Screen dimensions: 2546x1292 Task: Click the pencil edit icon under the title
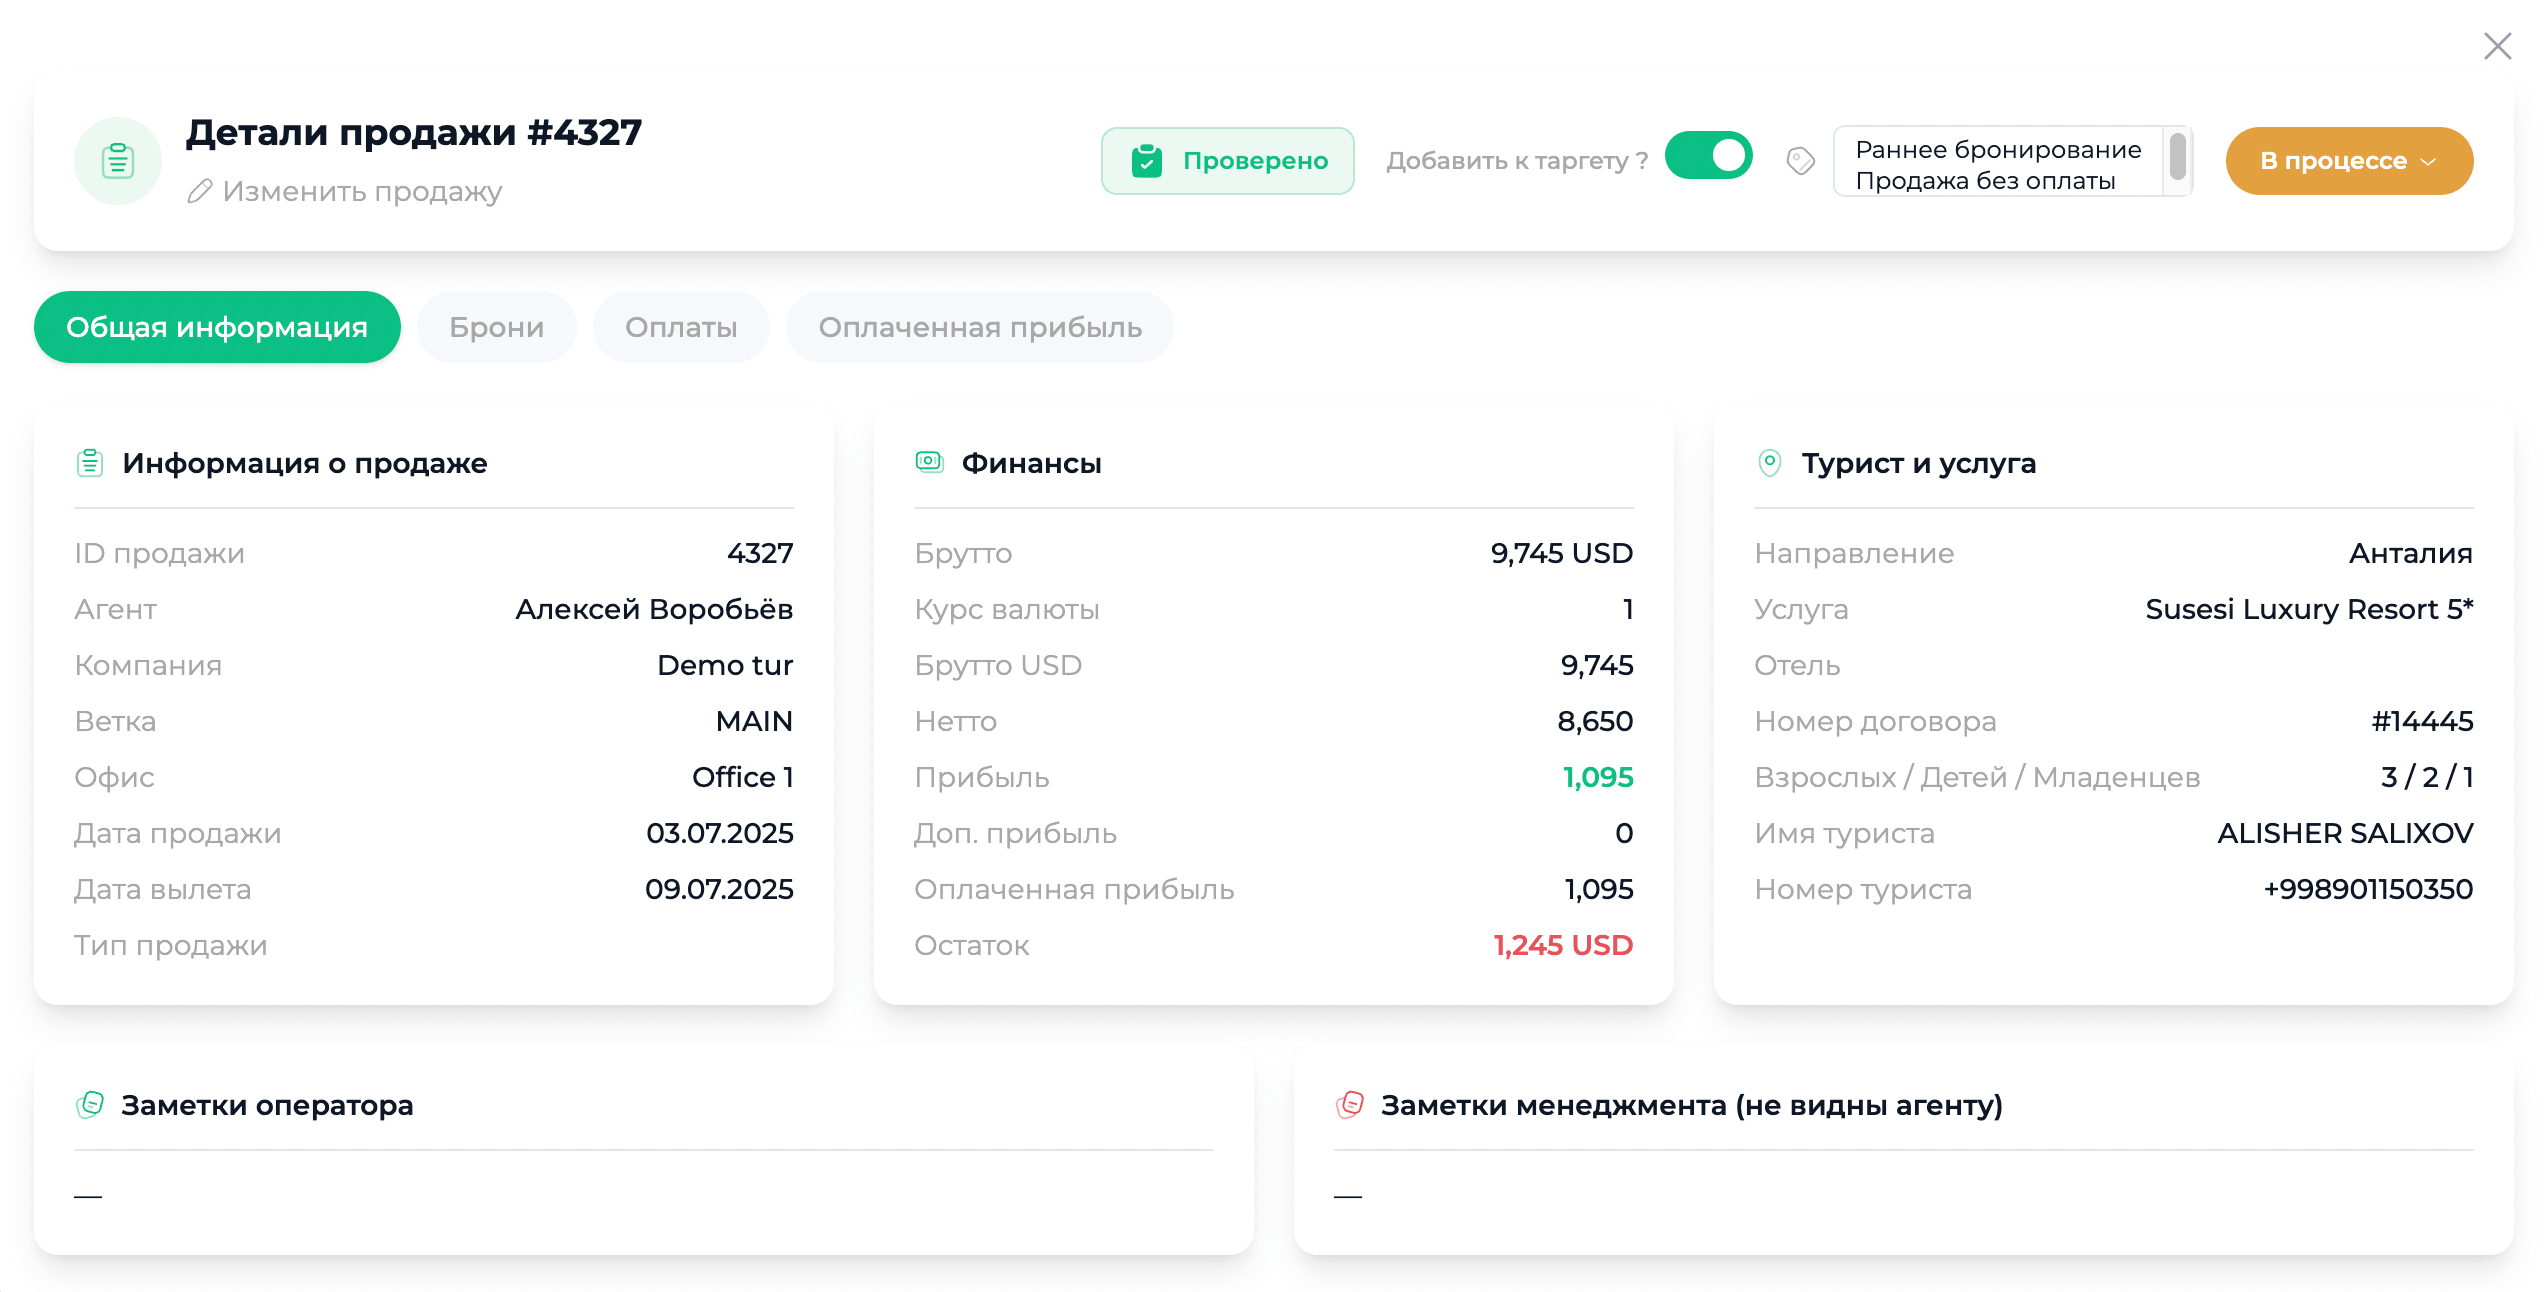200,191
